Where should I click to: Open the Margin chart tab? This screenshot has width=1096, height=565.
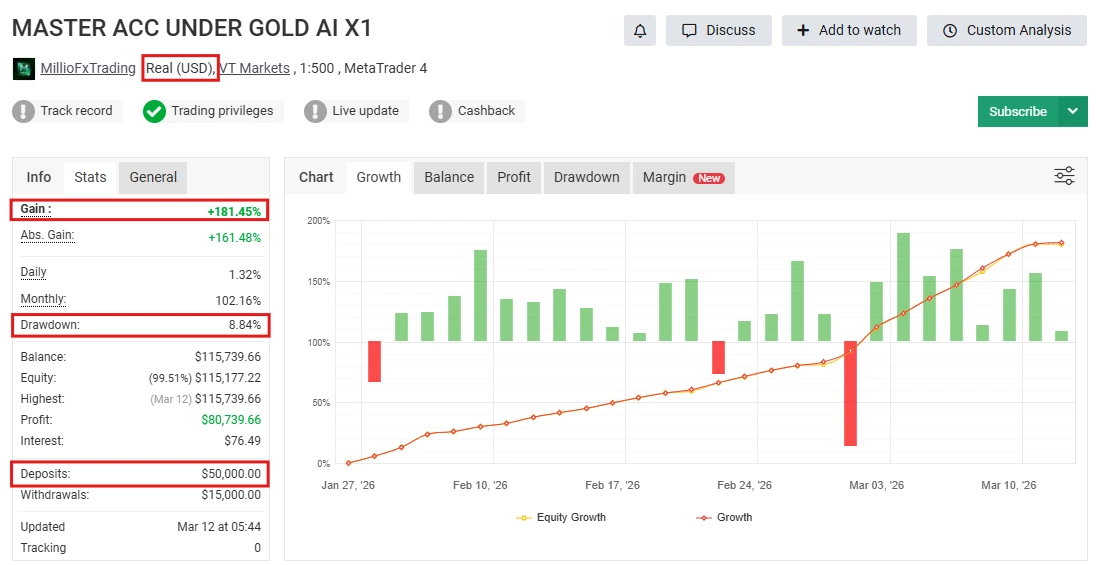683,177
